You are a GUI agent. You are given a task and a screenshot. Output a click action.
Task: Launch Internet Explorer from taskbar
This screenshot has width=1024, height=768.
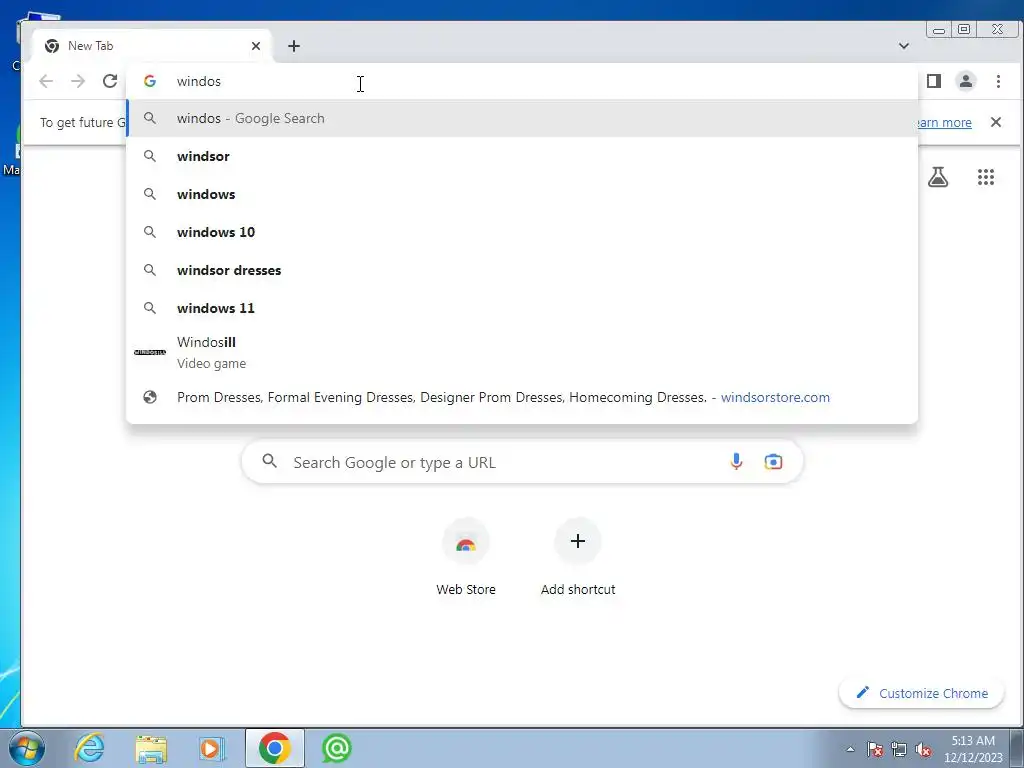[89, 748]
